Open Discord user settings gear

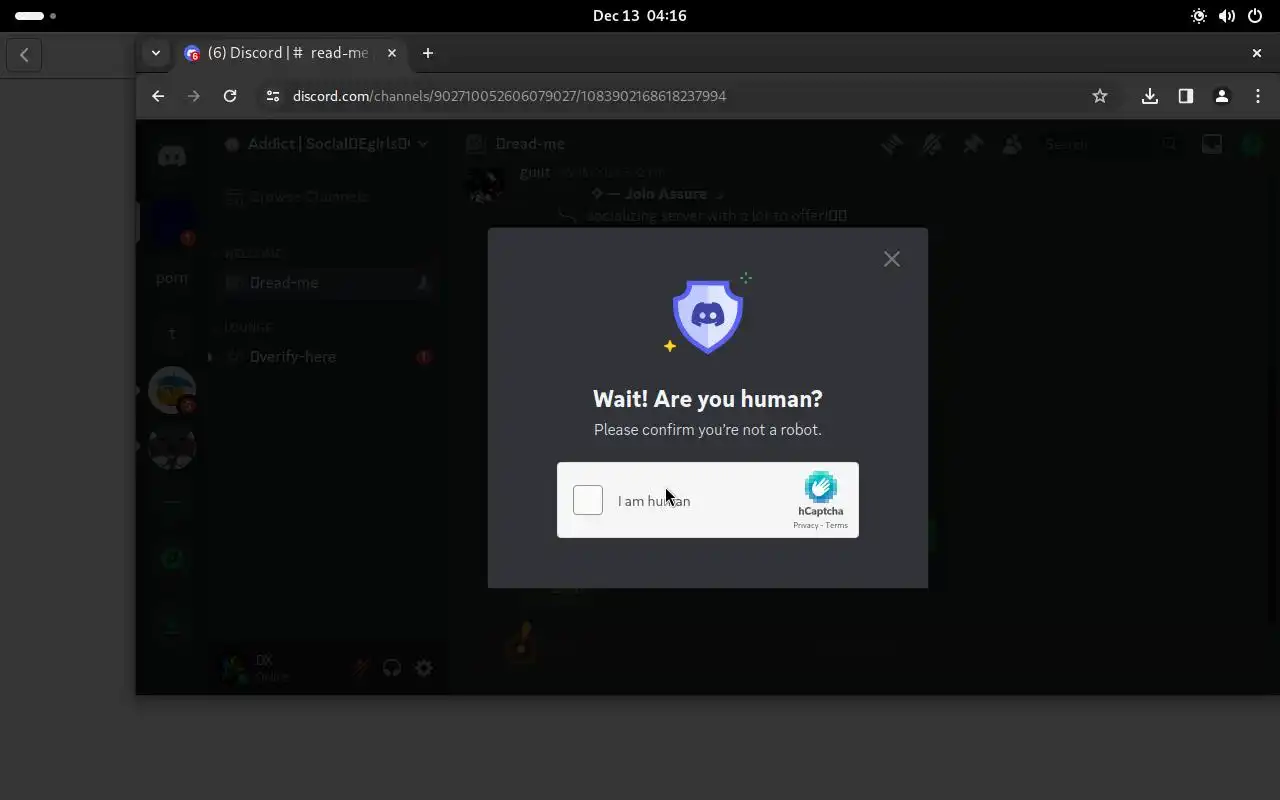point(424,668)
